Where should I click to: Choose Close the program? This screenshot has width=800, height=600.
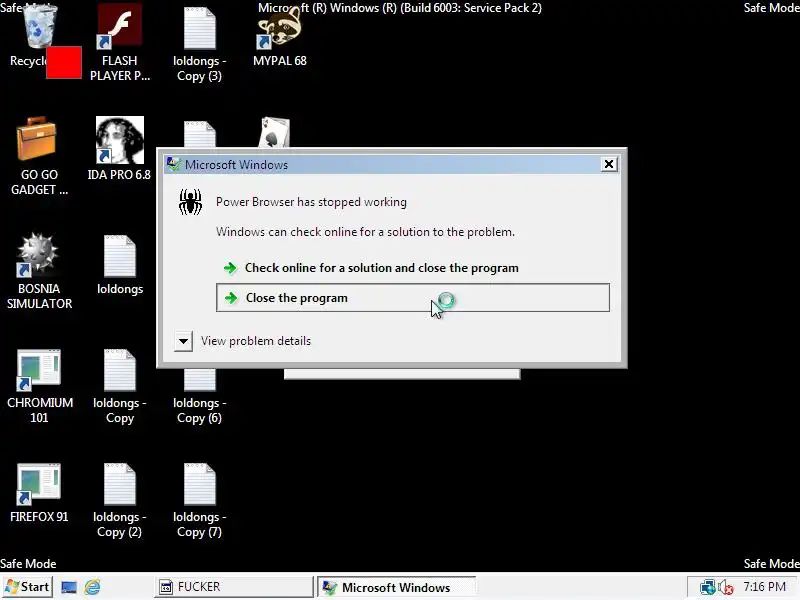pyautogui.click(x=413, y=297)
